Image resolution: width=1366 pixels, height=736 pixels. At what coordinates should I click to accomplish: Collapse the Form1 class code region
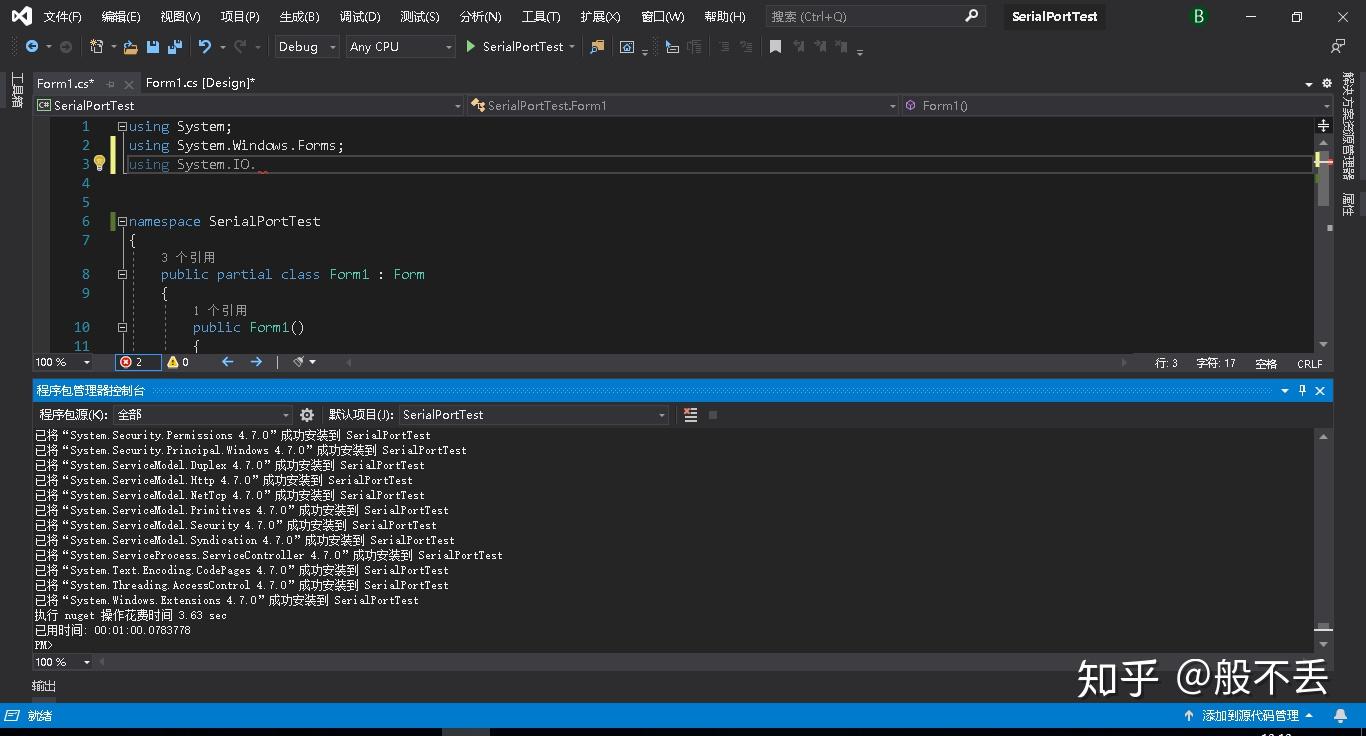tap(122, 275)
